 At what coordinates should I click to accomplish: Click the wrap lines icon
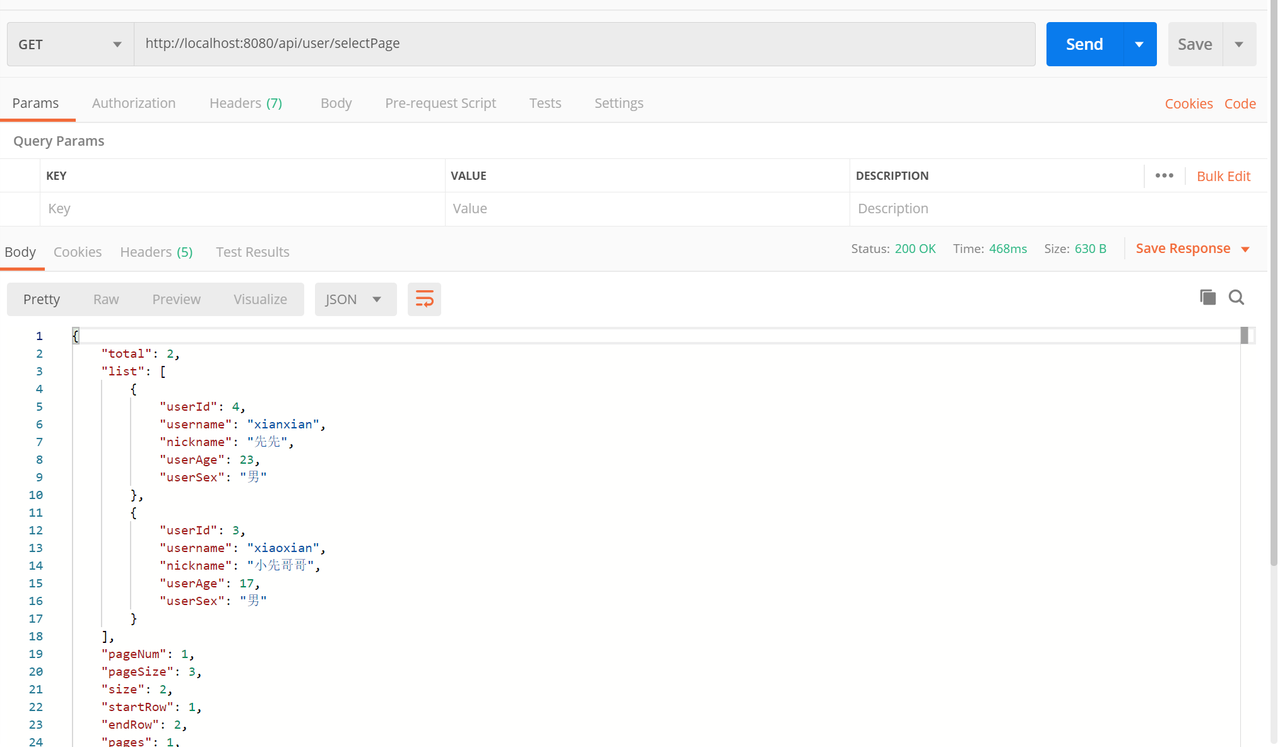pyautogui.click(x=424, y=299)
